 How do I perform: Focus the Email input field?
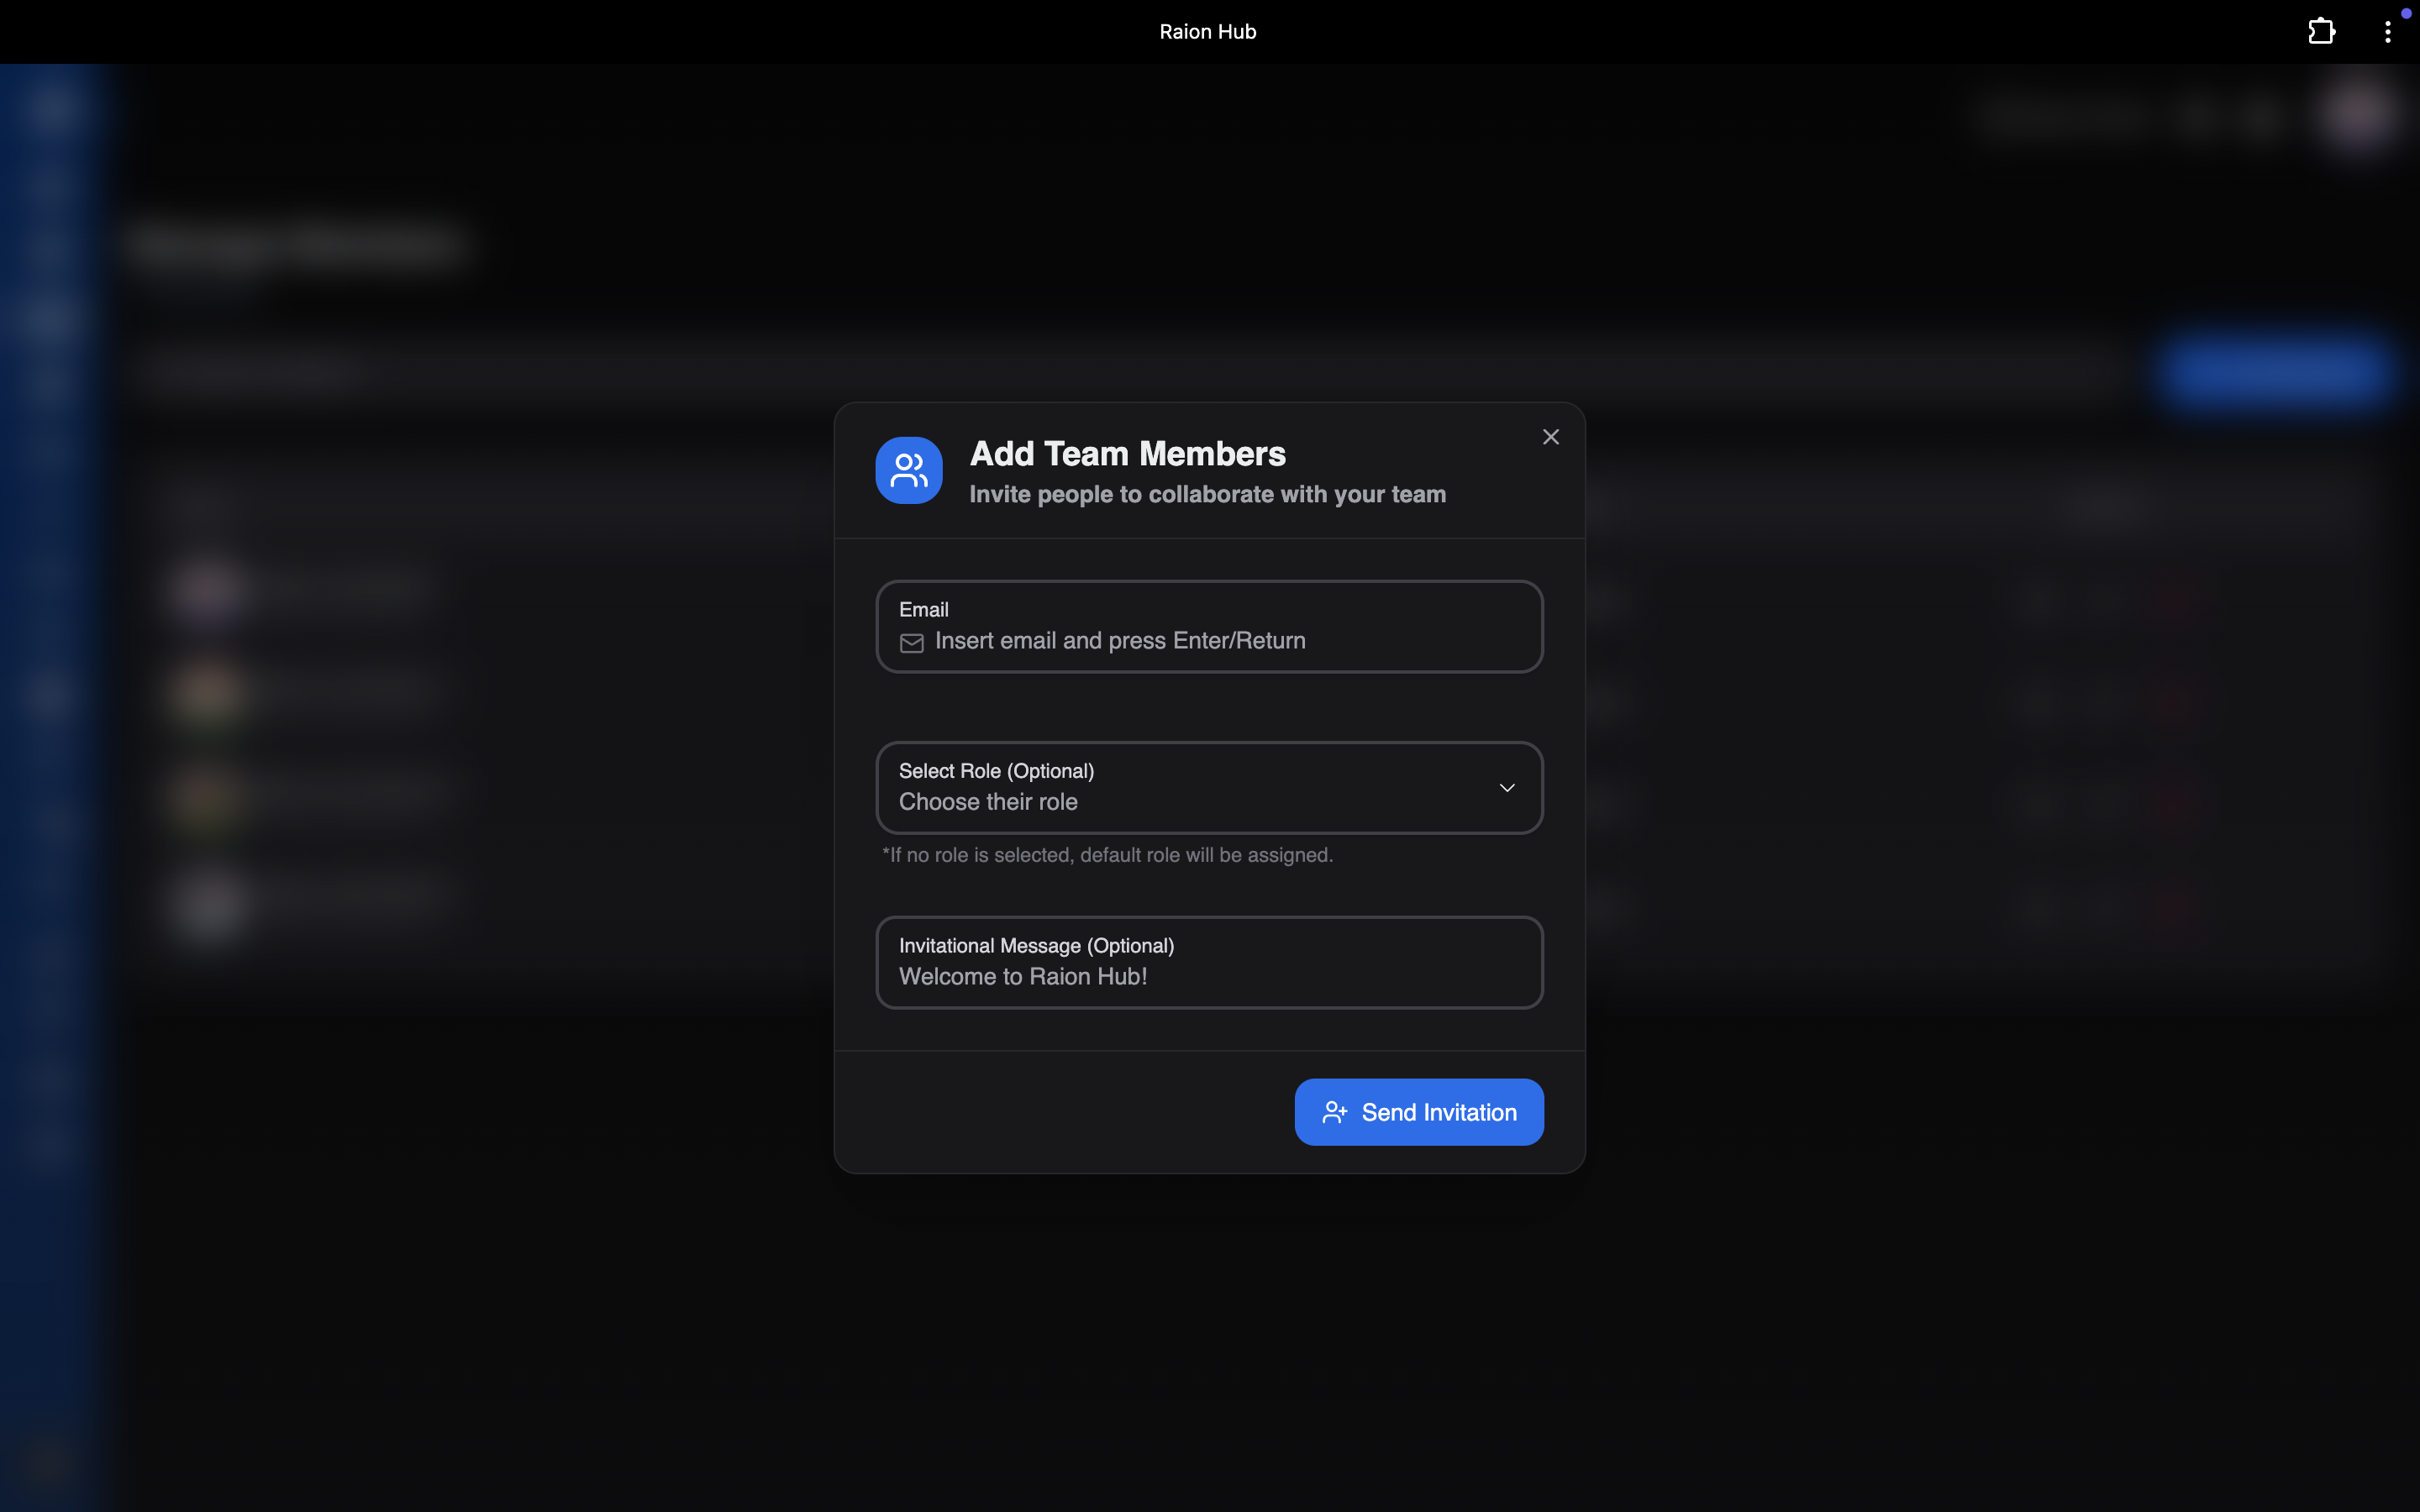click(1209, 627)
